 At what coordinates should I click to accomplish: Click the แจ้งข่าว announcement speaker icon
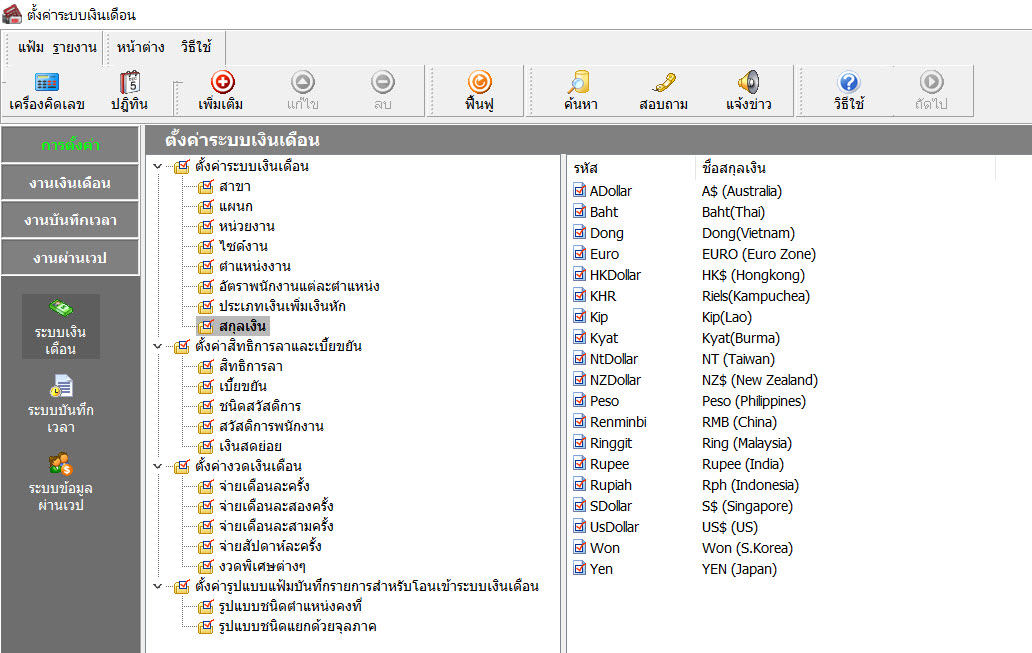748,82
